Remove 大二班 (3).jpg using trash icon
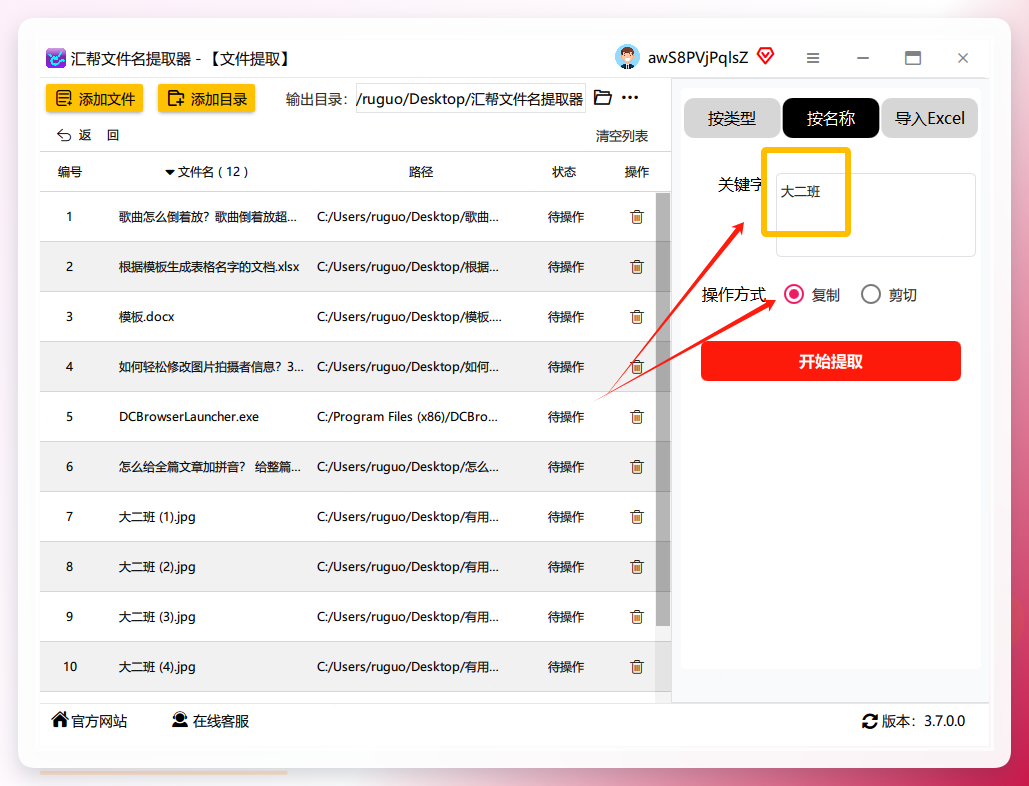This screenshot has height=786, width=1029. click(x=637, y=617)
